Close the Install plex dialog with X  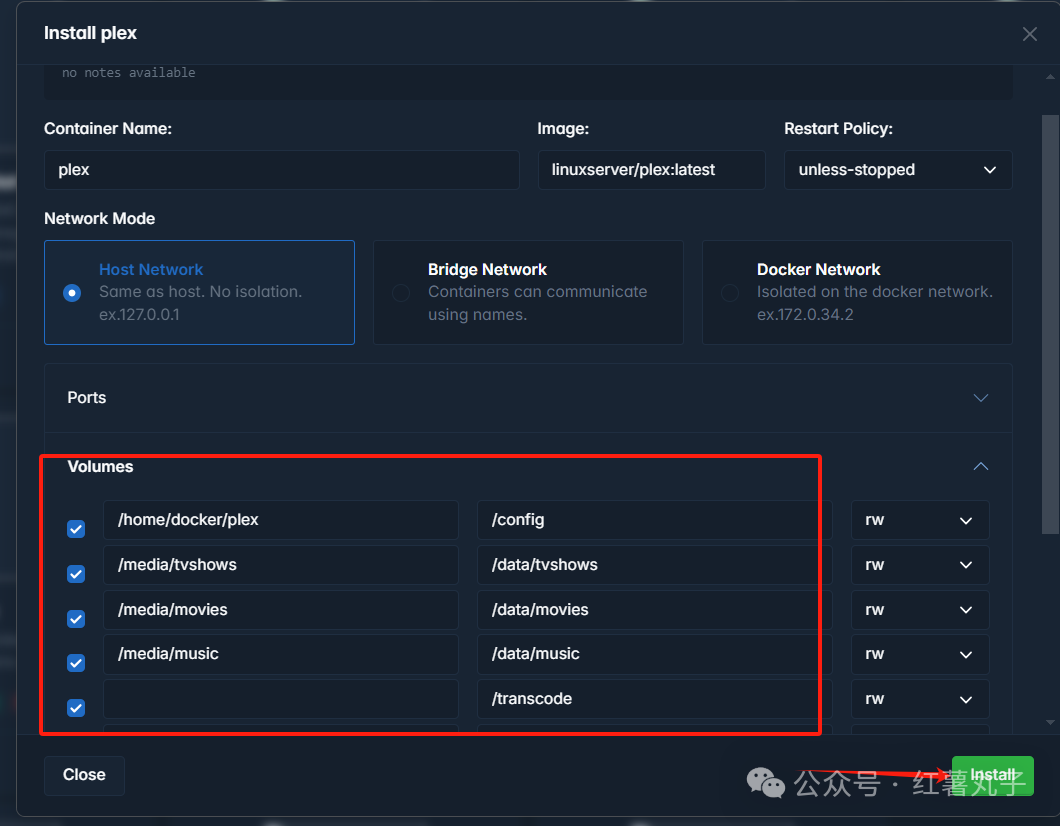point(1029,34)
